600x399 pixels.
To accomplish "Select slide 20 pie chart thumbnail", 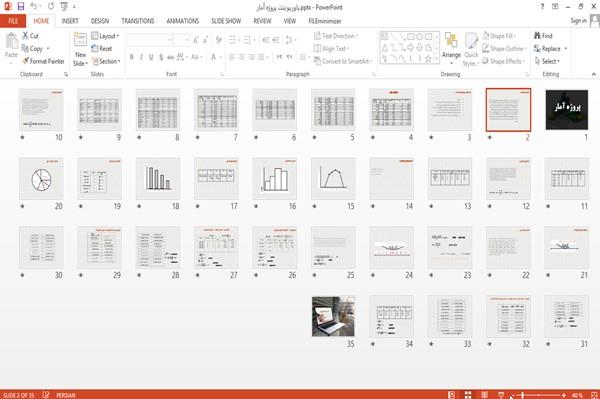I will click(41, 179).
